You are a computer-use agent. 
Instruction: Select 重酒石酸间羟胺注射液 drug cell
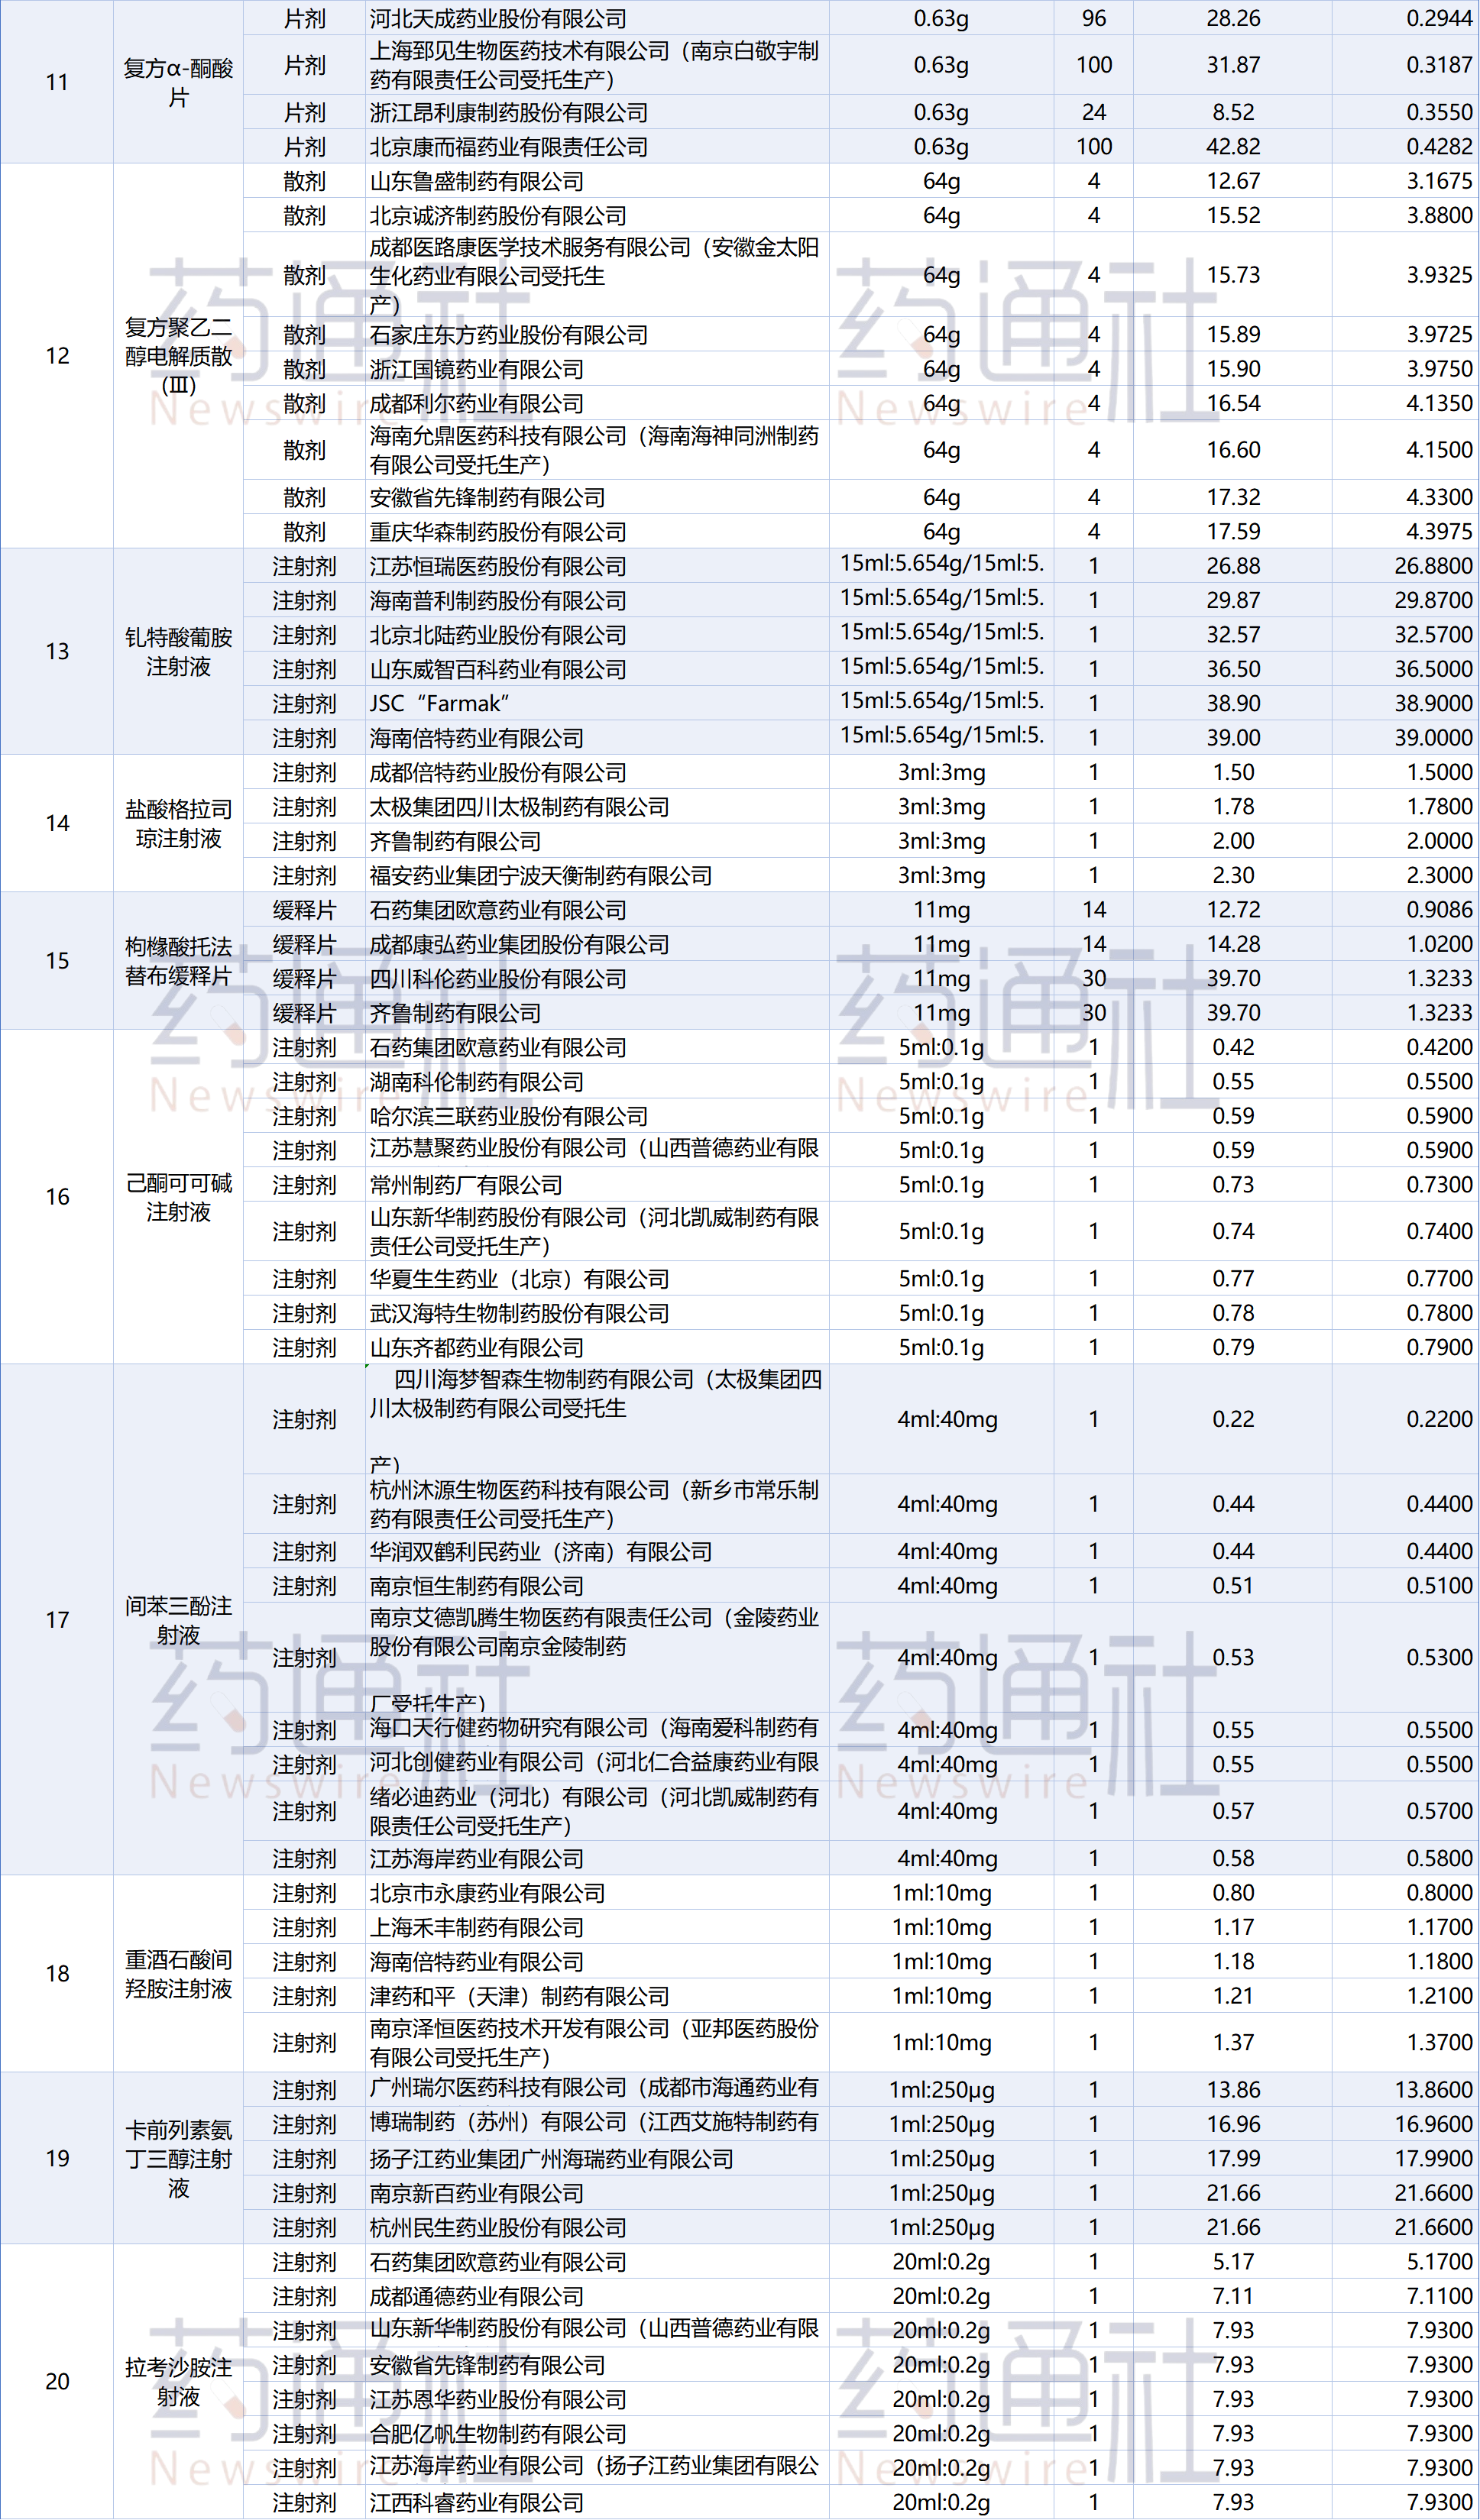click(x=178, y=1973)
